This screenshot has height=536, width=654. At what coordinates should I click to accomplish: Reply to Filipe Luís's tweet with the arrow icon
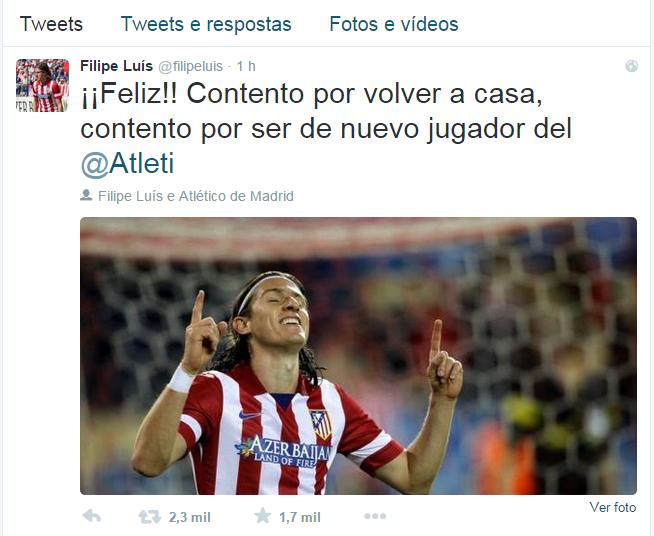(92, 516)
